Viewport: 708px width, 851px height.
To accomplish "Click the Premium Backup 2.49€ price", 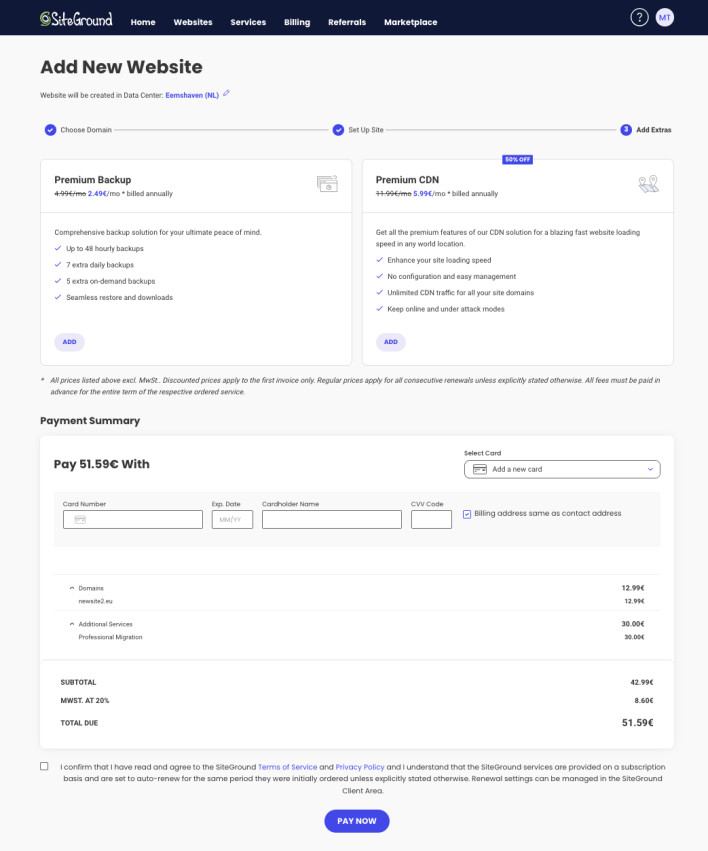I will [x=97, y=194].
